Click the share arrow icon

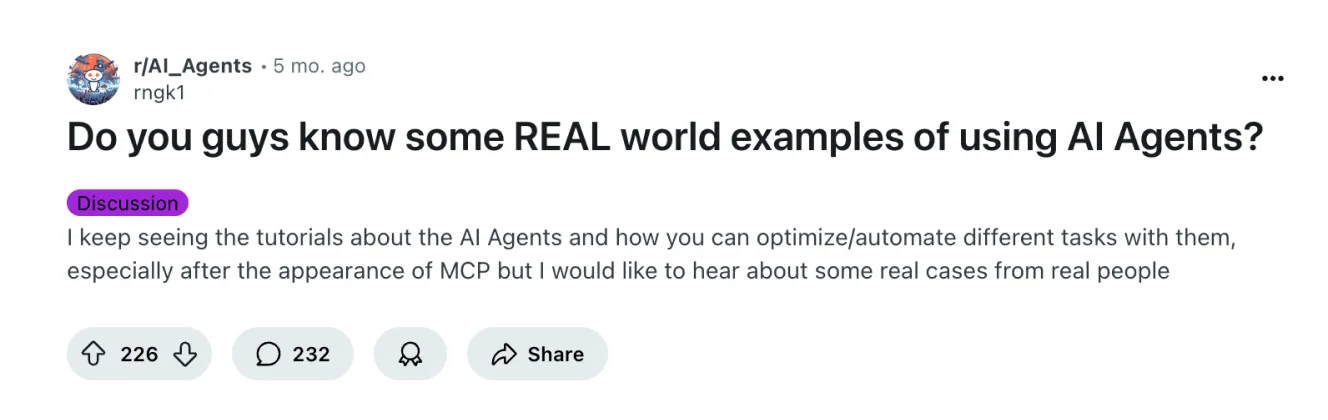(x=504, y=354)
